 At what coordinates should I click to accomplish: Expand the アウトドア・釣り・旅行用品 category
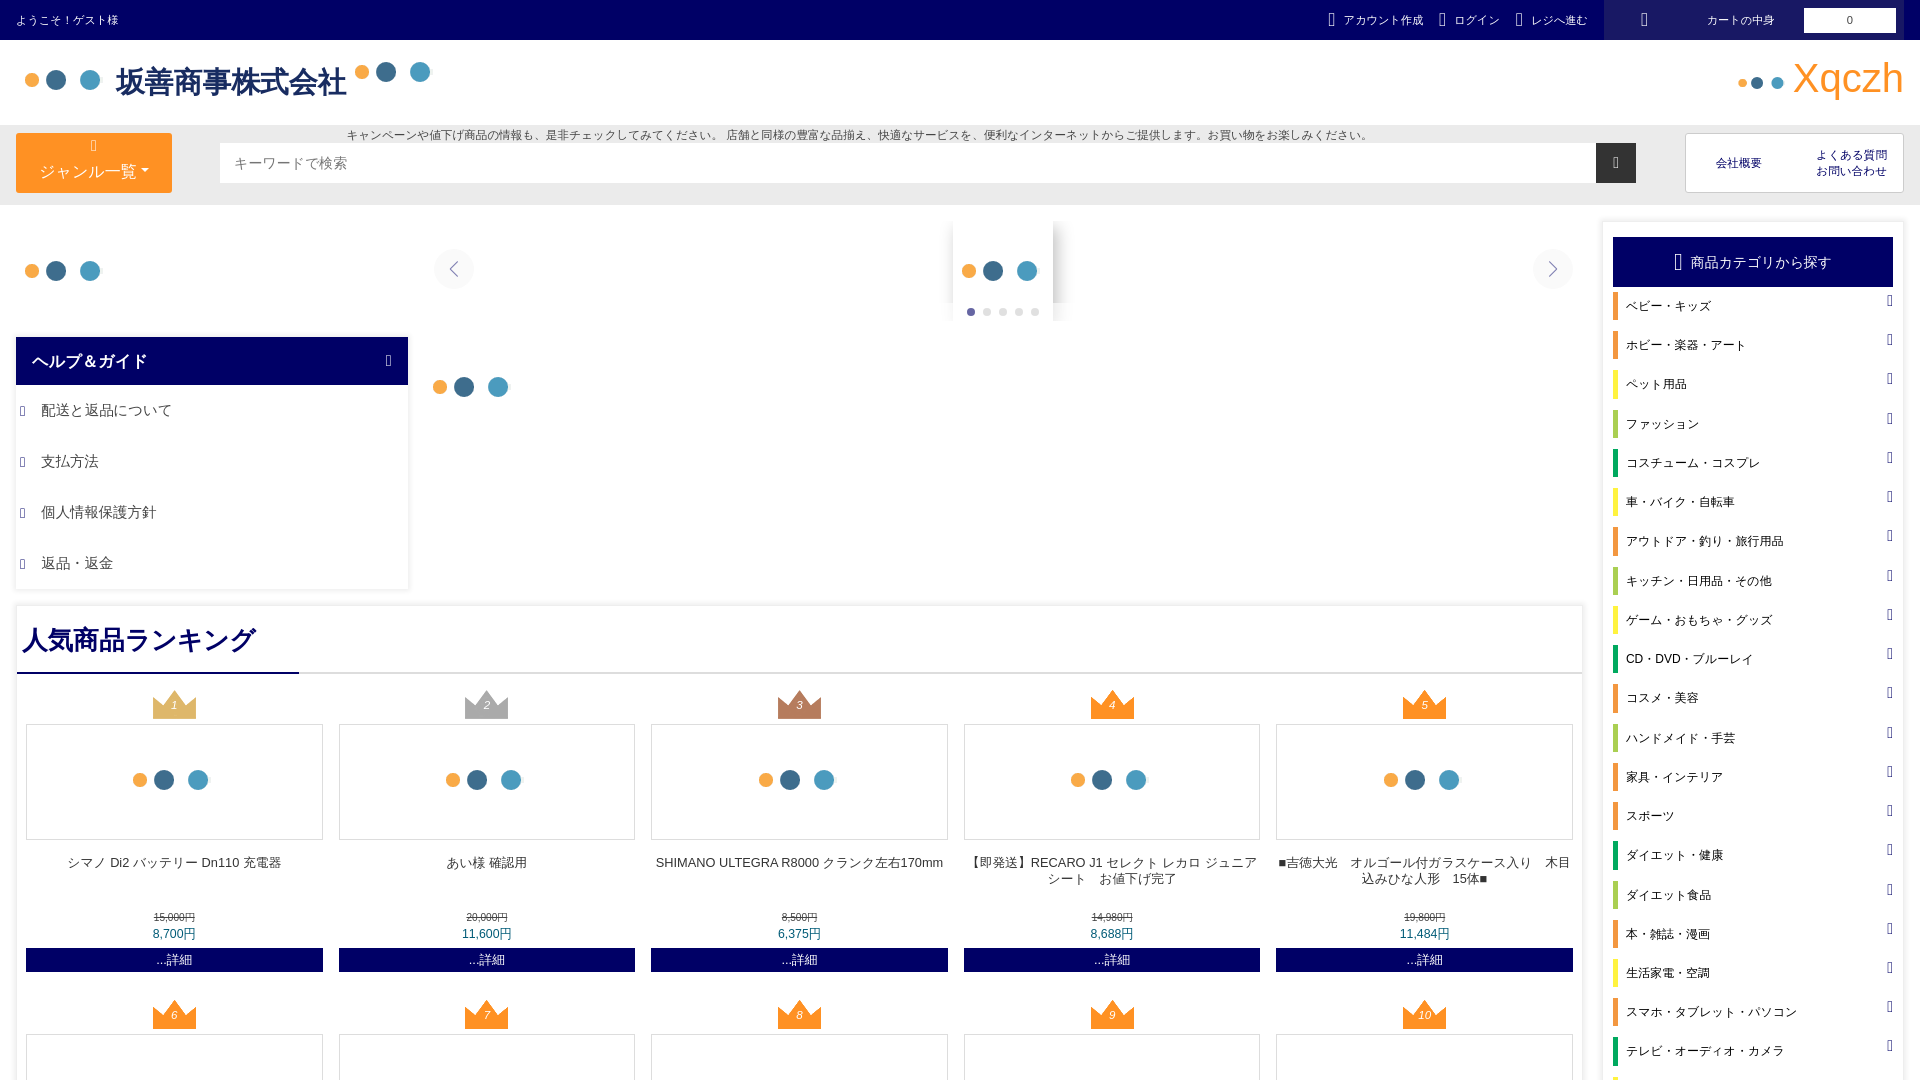coord(1890,536)
